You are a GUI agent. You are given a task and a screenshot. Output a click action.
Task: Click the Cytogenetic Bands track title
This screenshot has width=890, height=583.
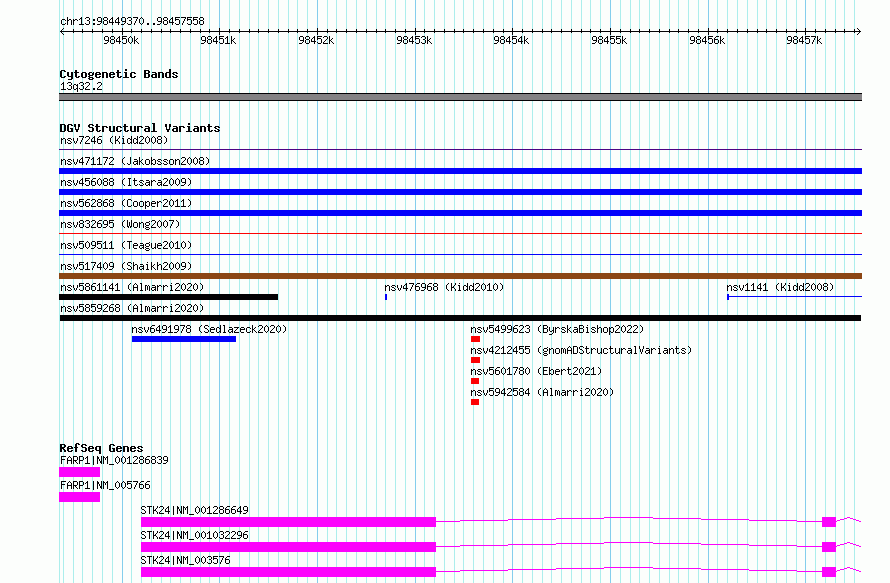coord(119,74)
